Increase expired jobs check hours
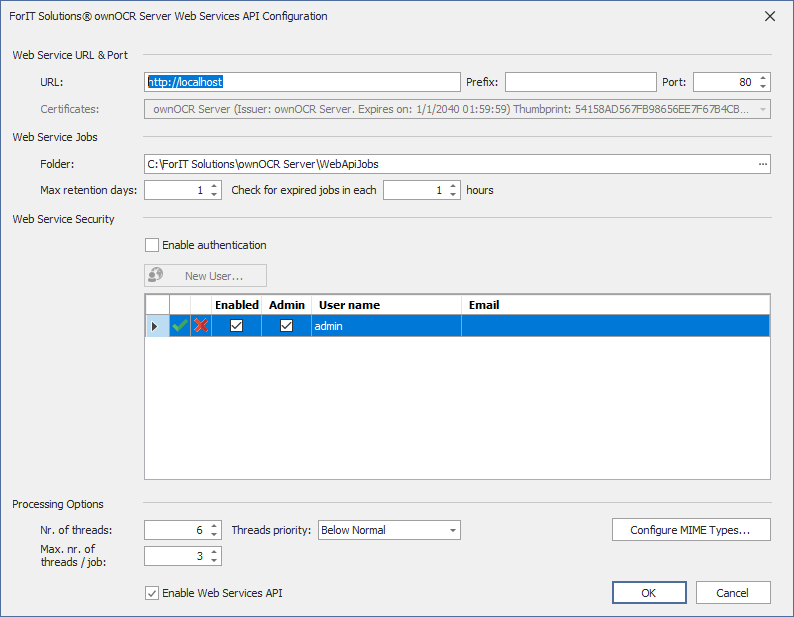The width and height of the screenshot is (794, 617). (x=453, y=186)
